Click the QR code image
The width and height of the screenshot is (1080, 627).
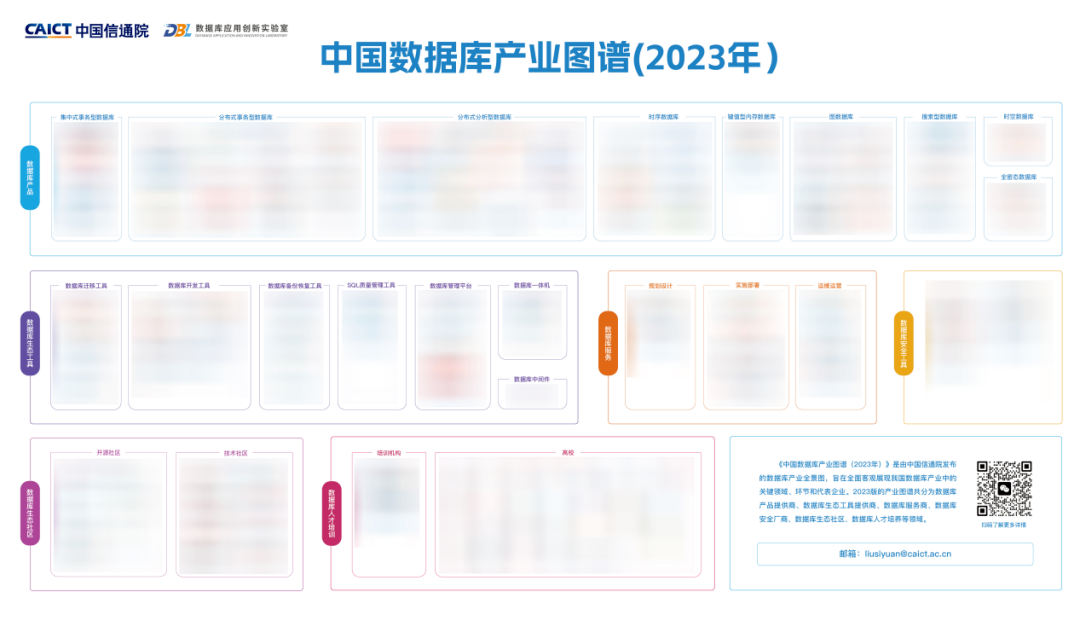(1004, 489)
